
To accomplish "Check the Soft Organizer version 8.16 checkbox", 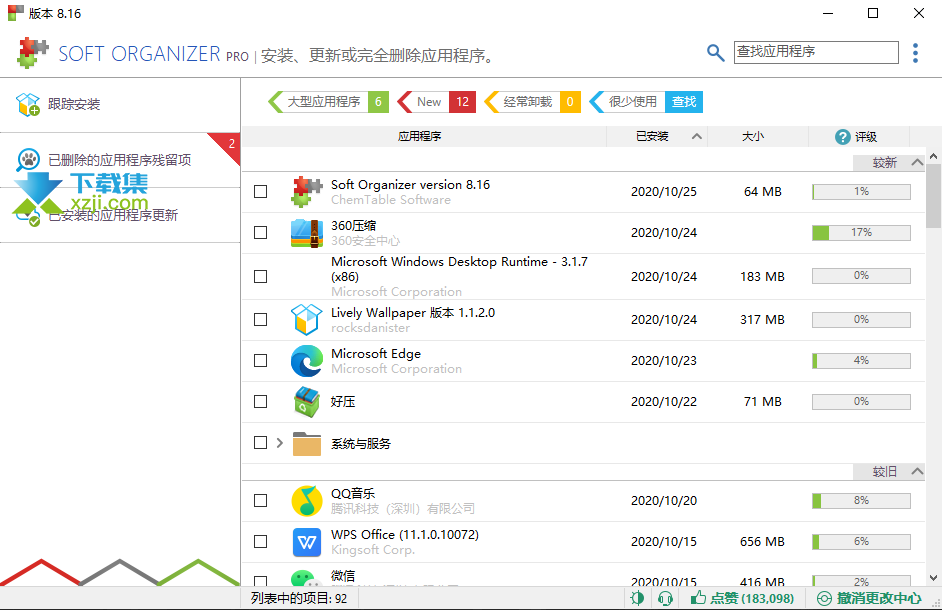I will click(261, 192).
